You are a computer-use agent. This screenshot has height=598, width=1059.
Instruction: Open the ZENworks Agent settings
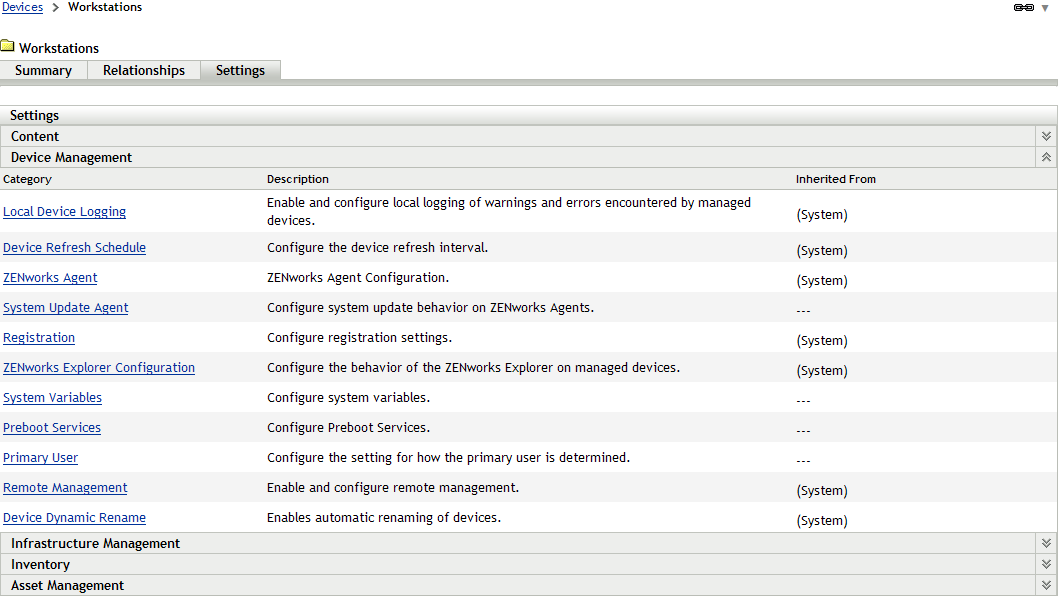49,277
